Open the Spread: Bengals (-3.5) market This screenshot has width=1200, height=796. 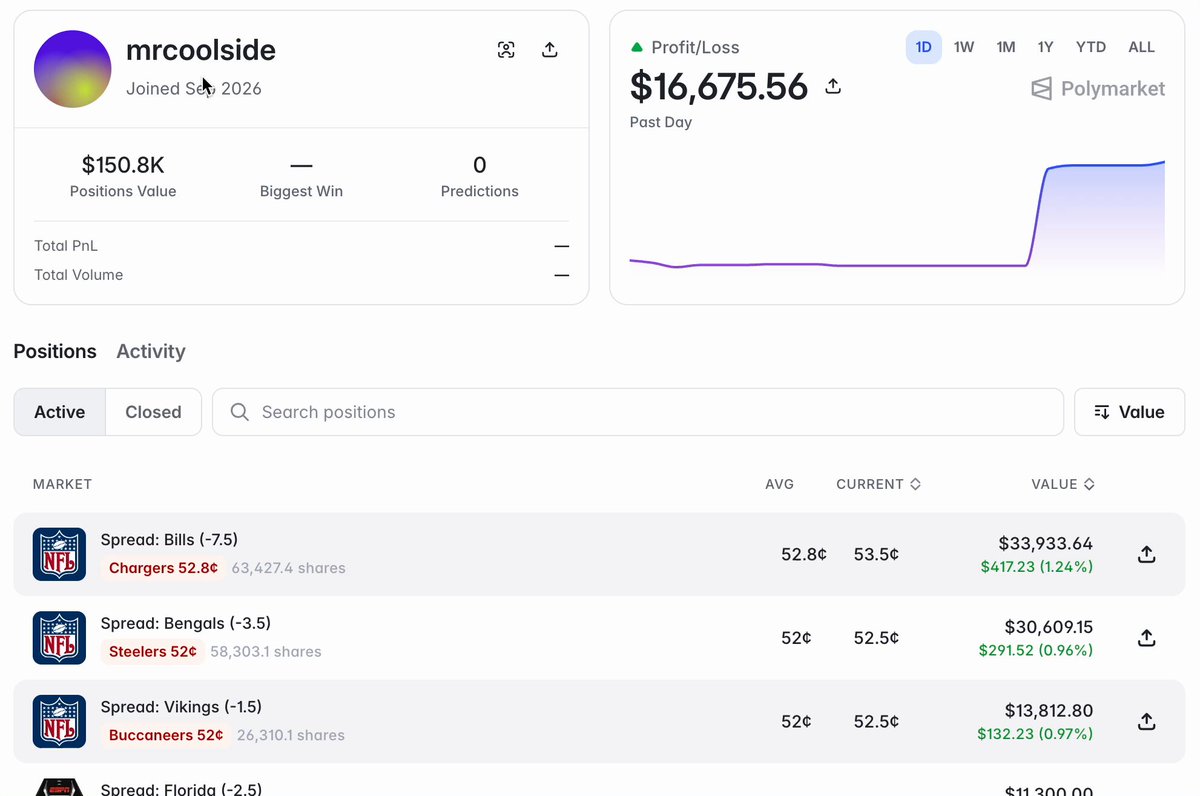coord(186,624)
